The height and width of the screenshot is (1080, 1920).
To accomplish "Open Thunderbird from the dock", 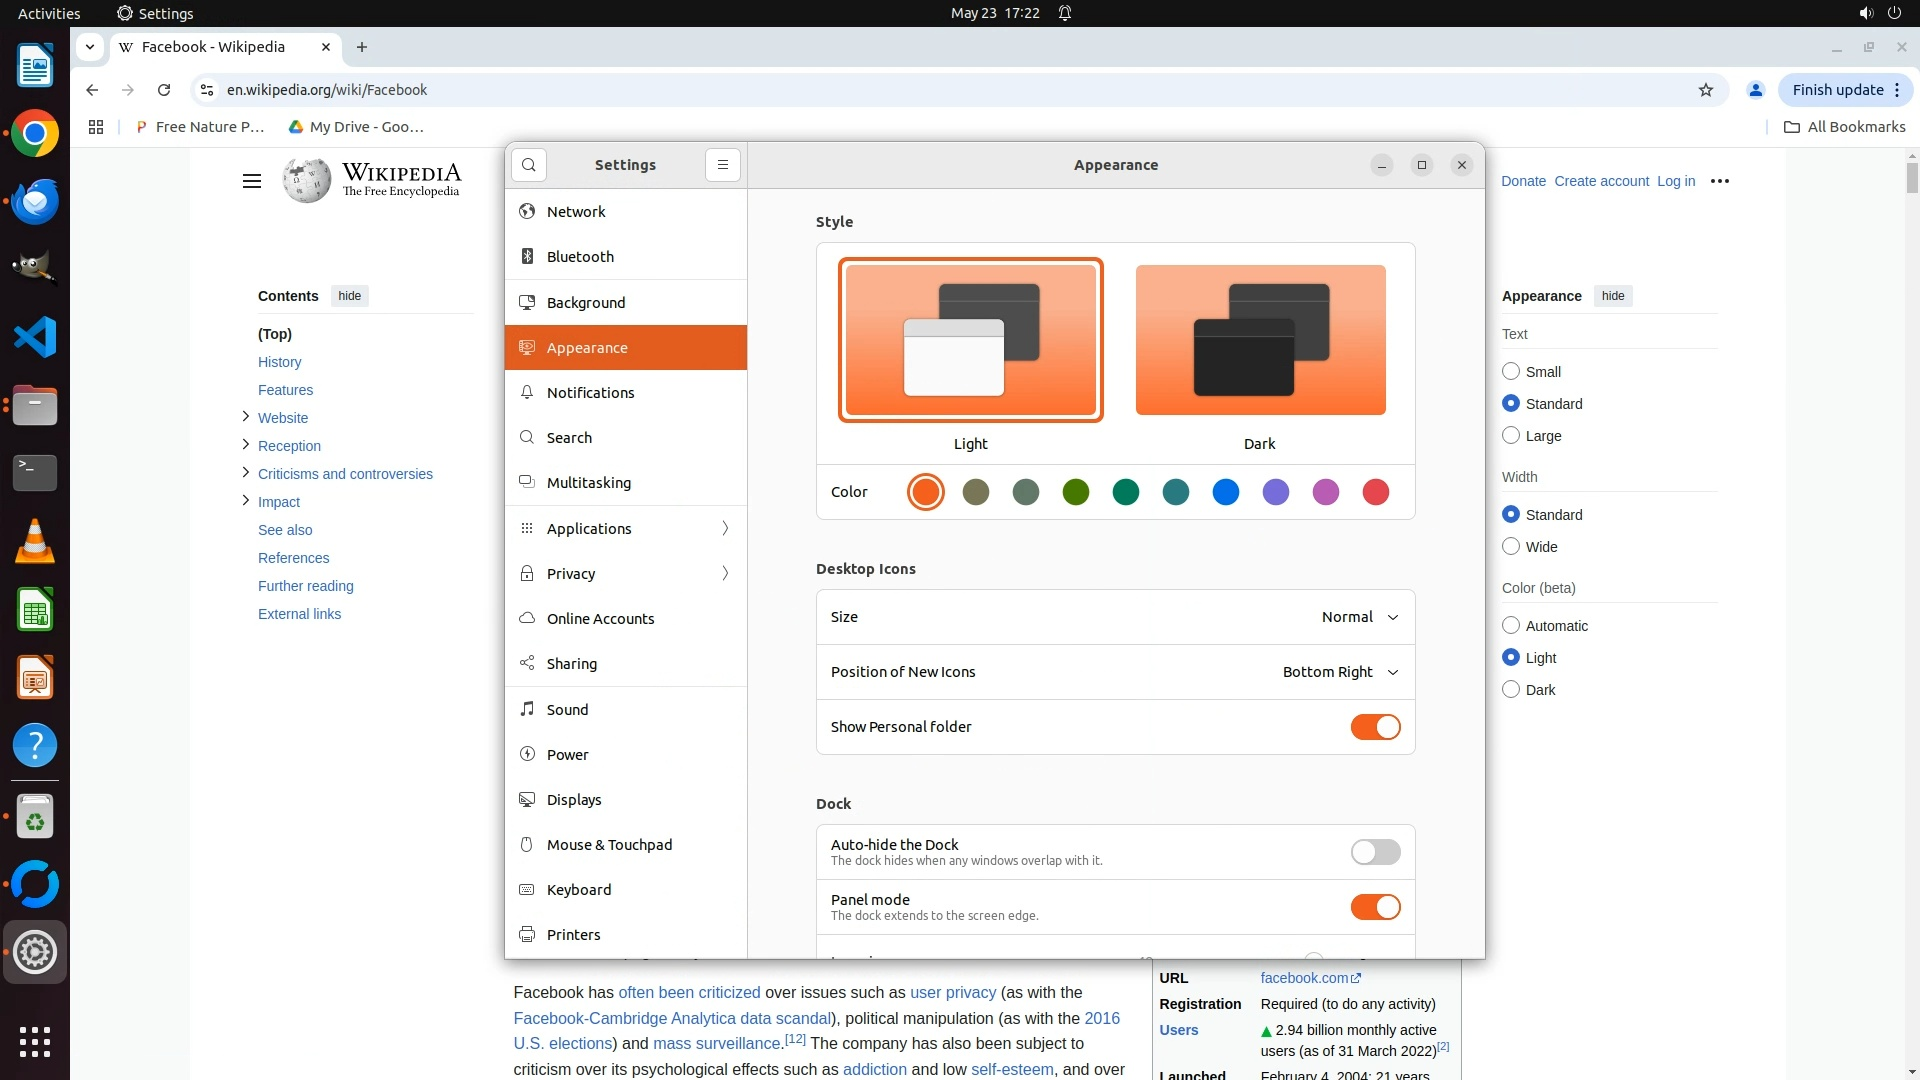I will point(35,201).
